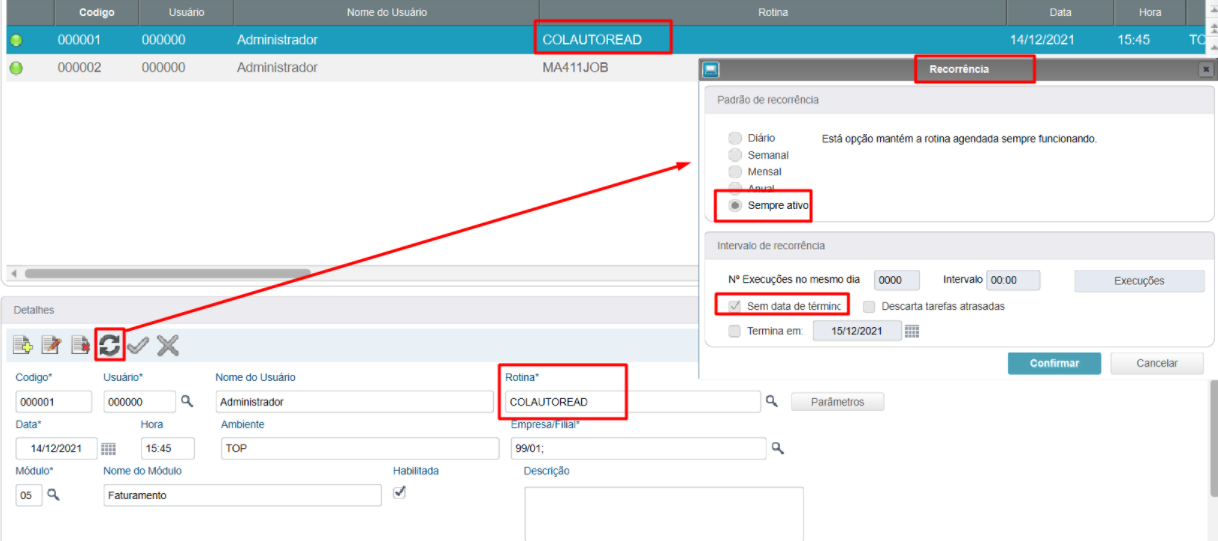The height and width of the screenshot is (541, 1218).
Task: Select the MA411JOB row cell
Action: 575,67
